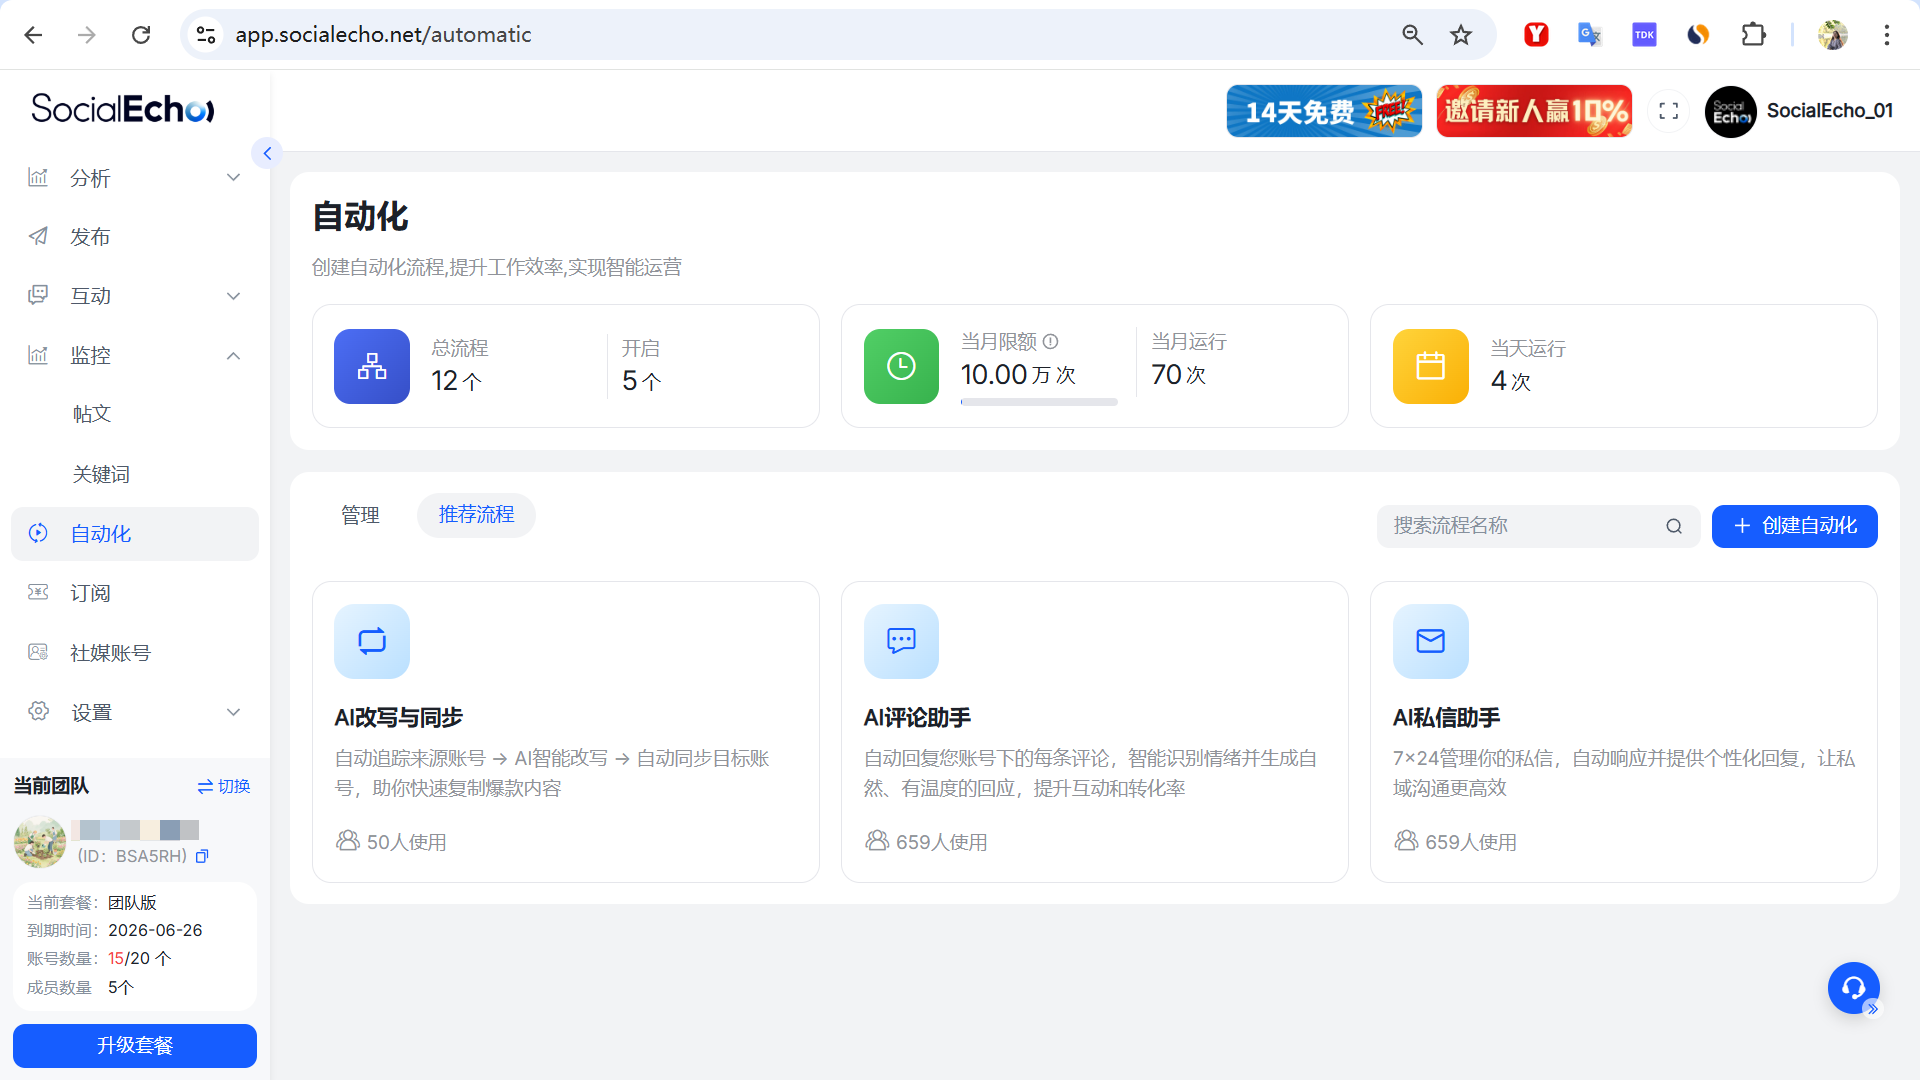Copy the team ID BSA5RH
Viewport: 1920px width, 1080px height.
pyautogui.click(x=203, y=856)
